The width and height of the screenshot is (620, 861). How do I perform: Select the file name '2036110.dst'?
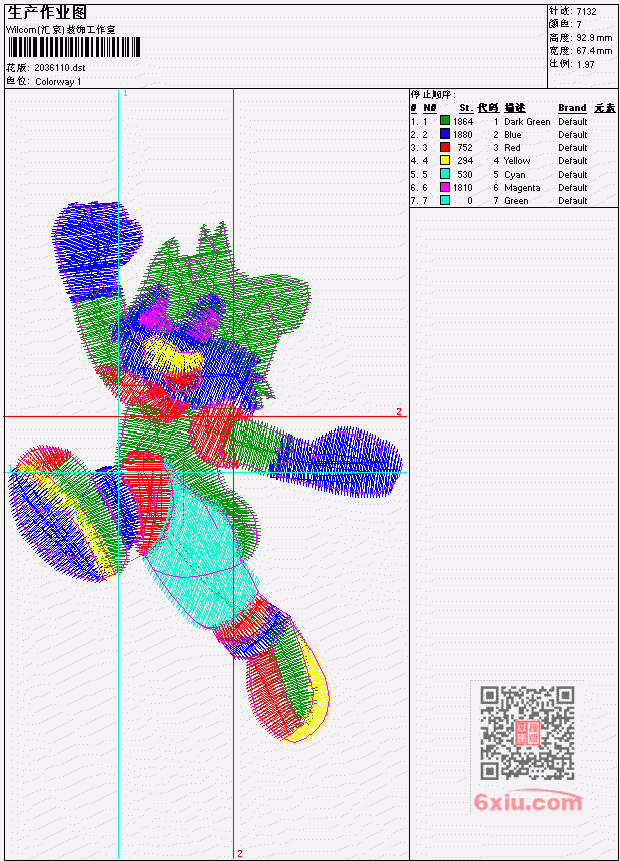point(59,68)
